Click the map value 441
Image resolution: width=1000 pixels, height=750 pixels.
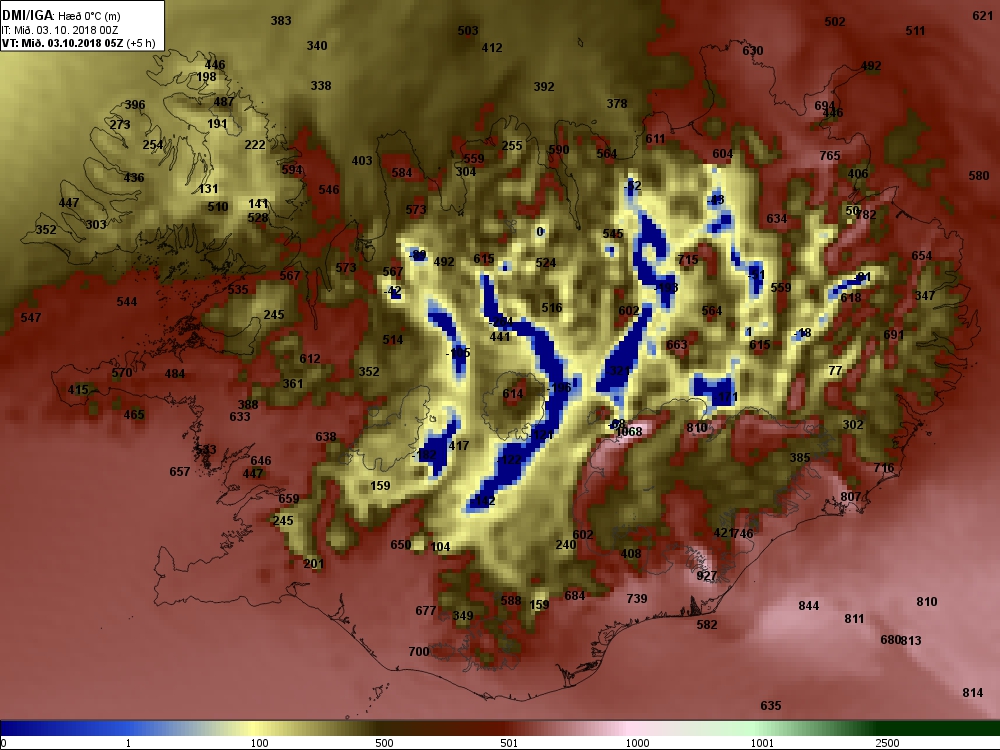[x=500, y=336]
